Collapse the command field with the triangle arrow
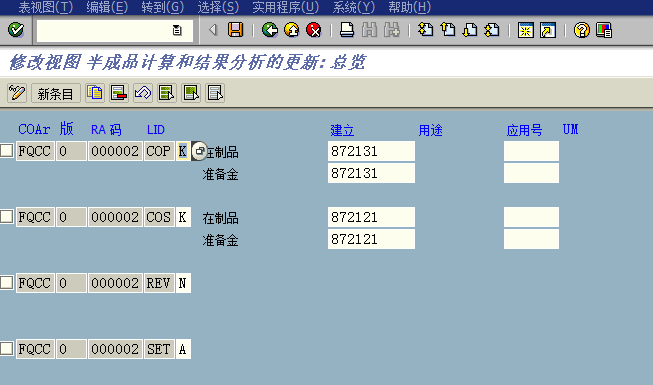 (213, 30)
